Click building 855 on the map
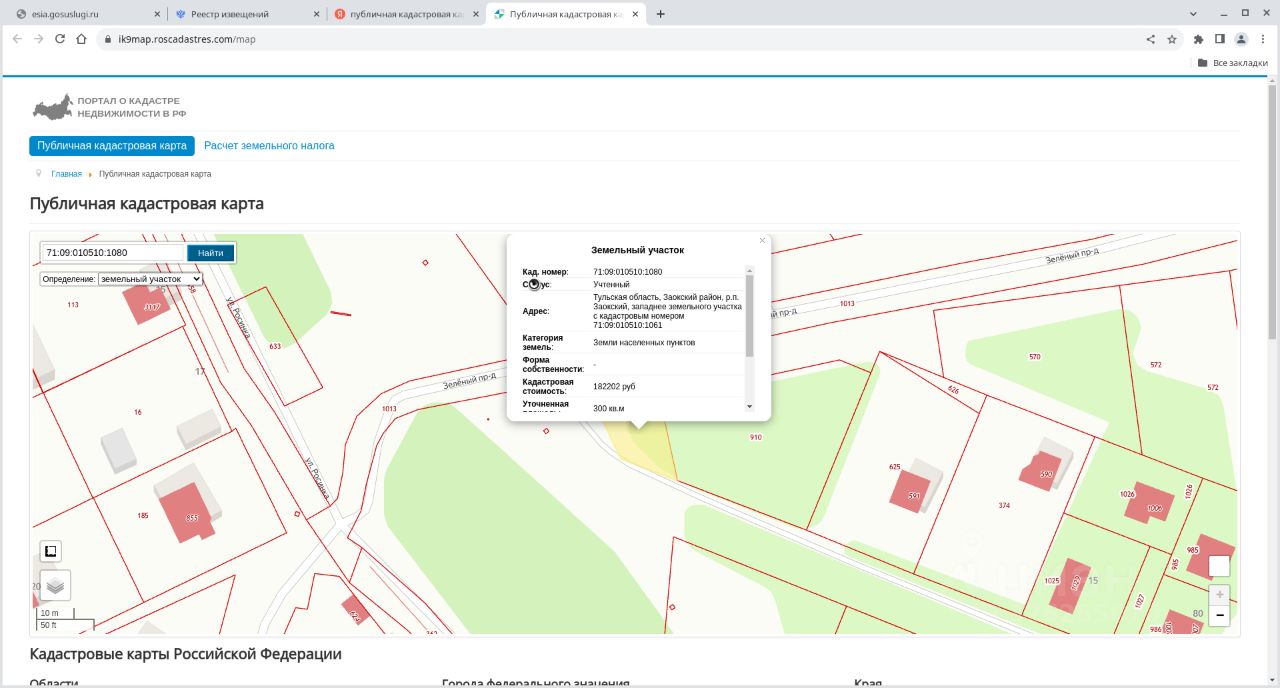The width and height of the screenshot is (1280, 688). pyautogui.click(x=186, y=511)
